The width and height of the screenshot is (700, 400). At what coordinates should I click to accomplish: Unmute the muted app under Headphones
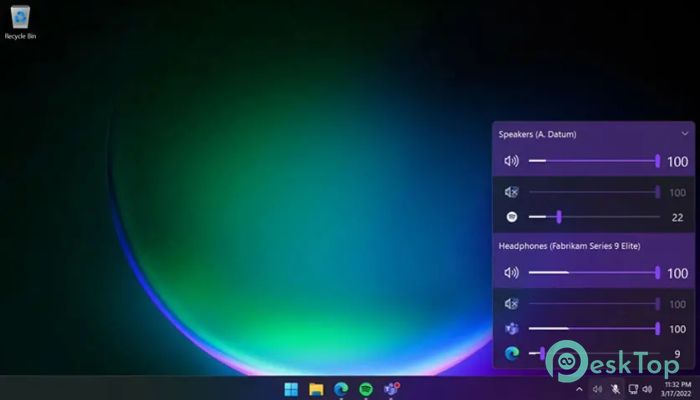(x=511, y=304)
